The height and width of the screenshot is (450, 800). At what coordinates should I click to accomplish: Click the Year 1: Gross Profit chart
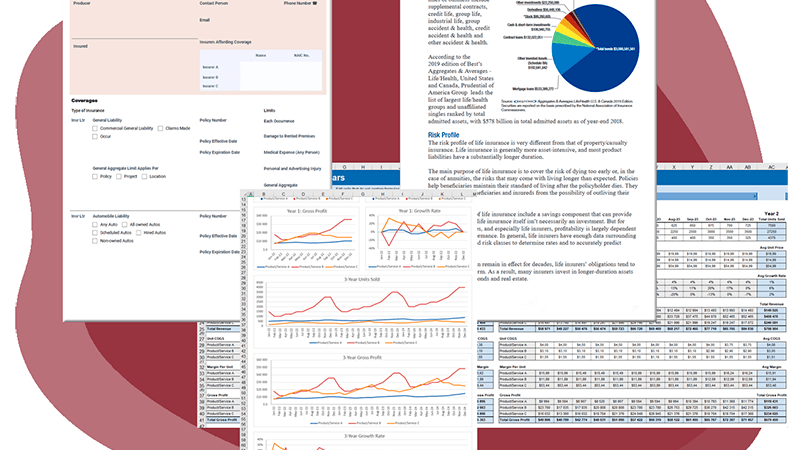point(307,238)
